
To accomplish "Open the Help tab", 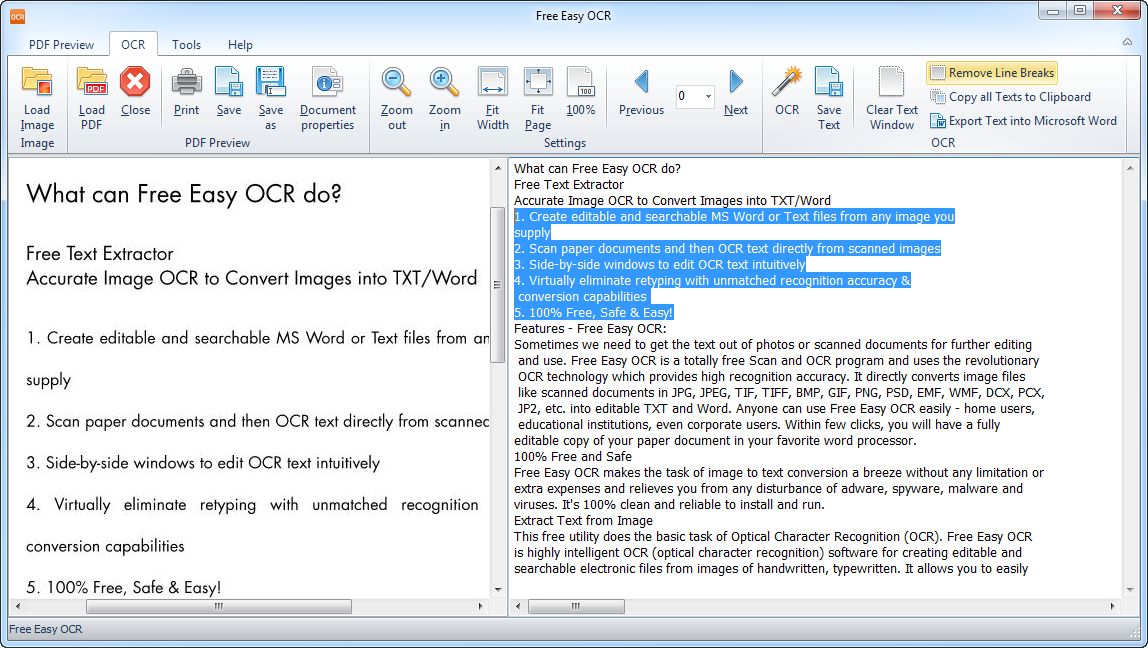I will [240, 45].
